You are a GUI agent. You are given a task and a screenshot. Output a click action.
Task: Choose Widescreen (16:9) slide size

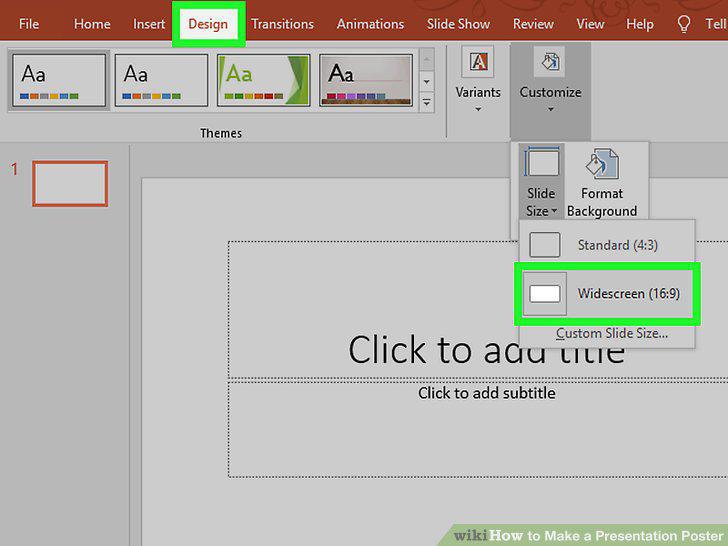click(x=607, y=293)
